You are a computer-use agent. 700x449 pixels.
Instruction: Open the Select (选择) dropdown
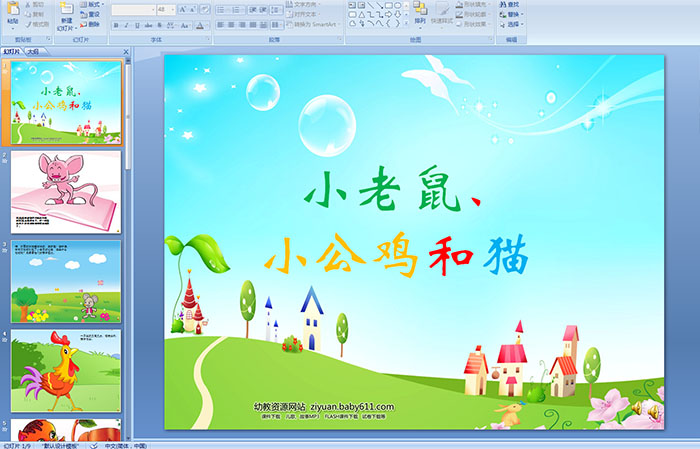(512, 24)
